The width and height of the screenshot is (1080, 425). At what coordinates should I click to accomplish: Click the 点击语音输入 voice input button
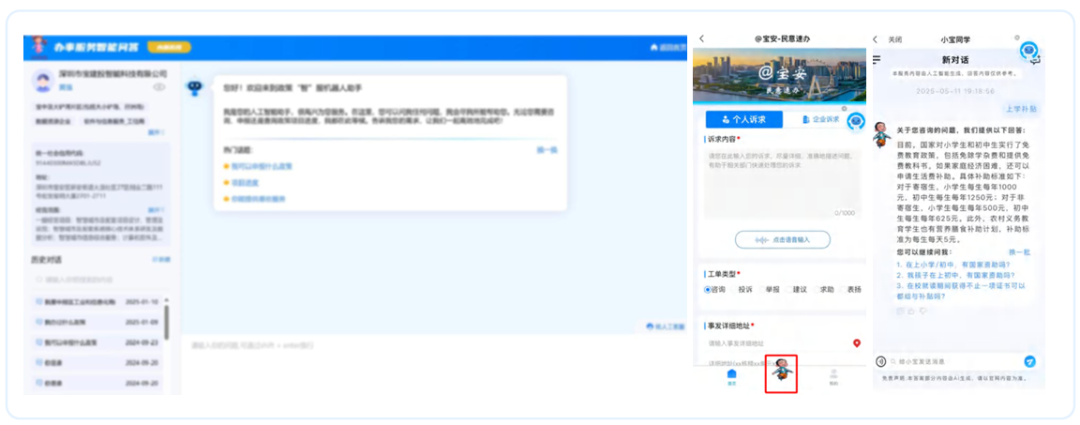pos(782,239)
